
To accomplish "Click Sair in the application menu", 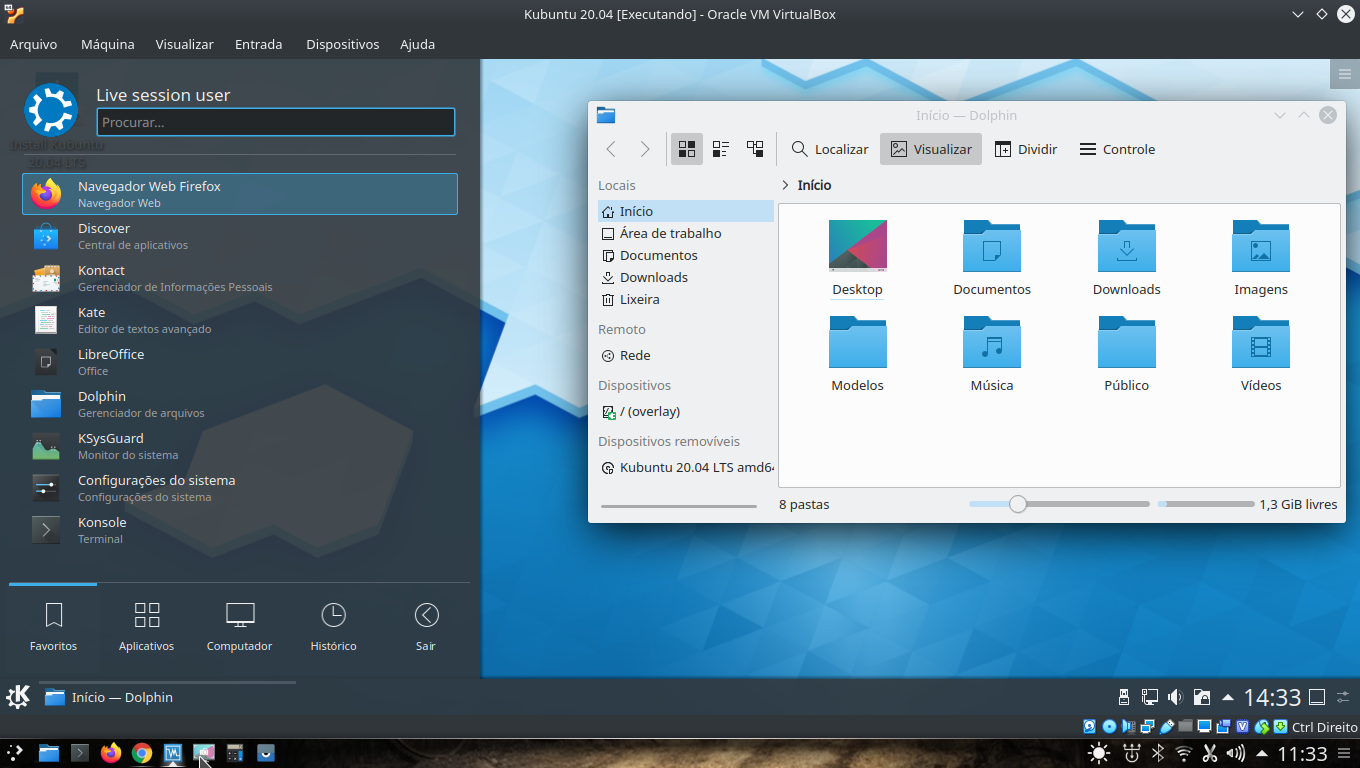I will [426, 625].
